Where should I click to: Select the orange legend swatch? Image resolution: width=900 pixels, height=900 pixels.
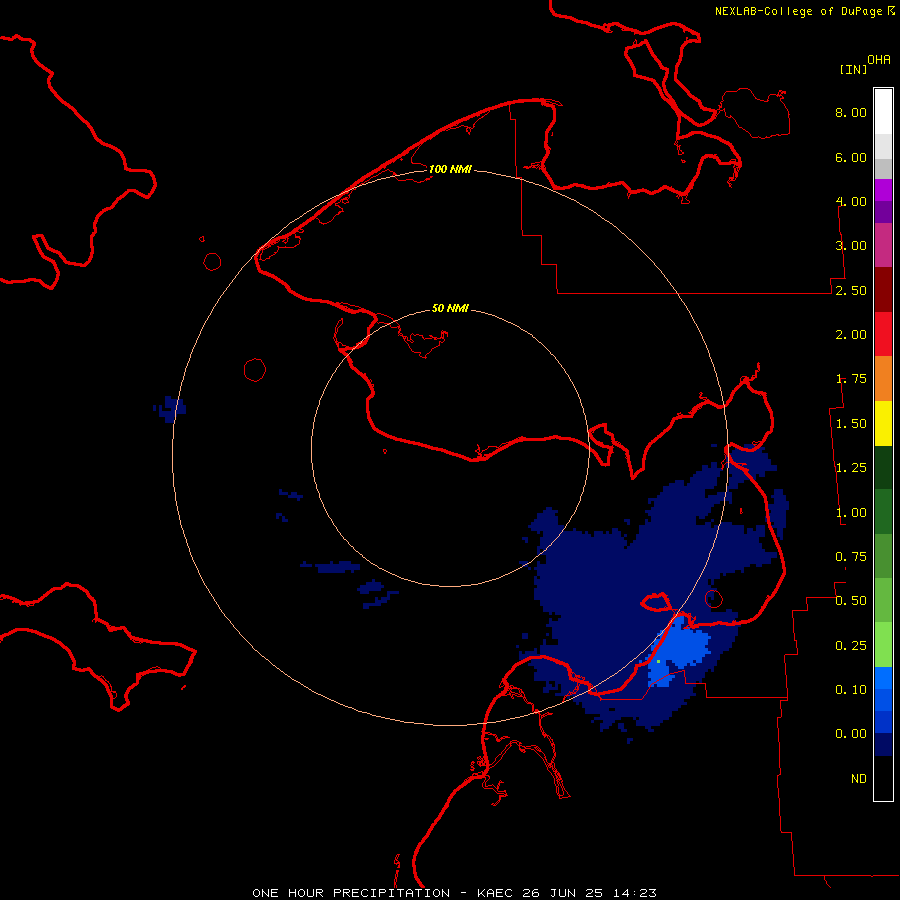[883, 378]
